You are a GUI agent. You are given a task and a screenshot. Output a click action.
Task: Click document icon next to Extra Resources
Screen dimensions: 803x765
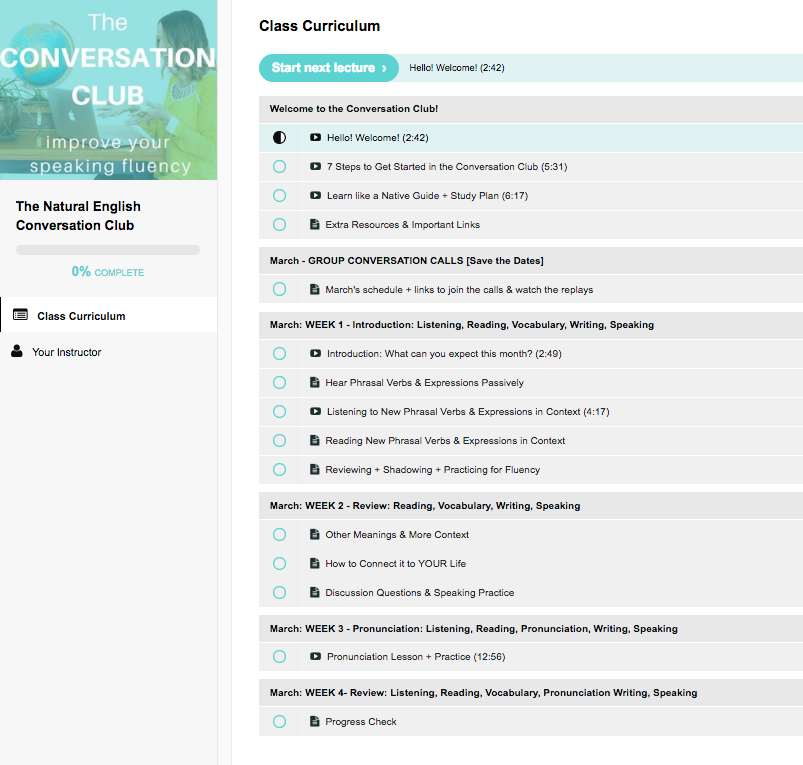point(315,225)
